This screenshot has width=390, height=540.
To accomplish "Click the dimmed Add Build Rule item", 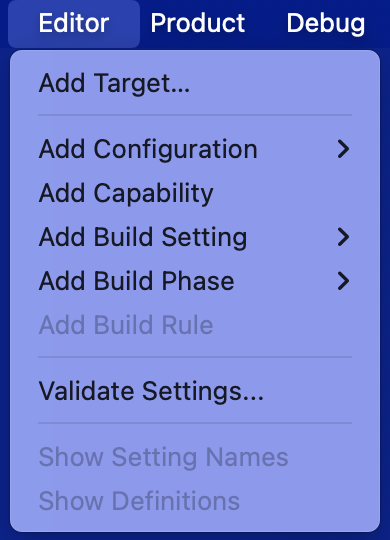I will (x=195, y=325).
